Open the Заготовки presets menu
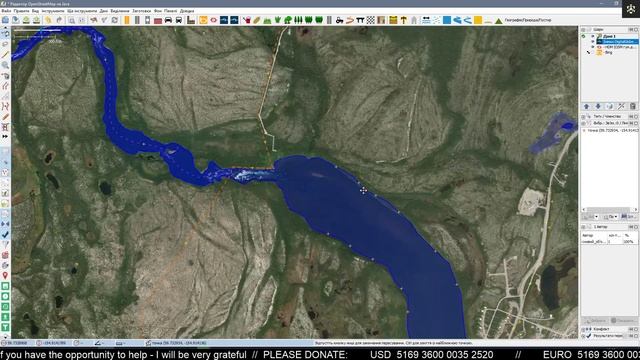 [141, 11]
